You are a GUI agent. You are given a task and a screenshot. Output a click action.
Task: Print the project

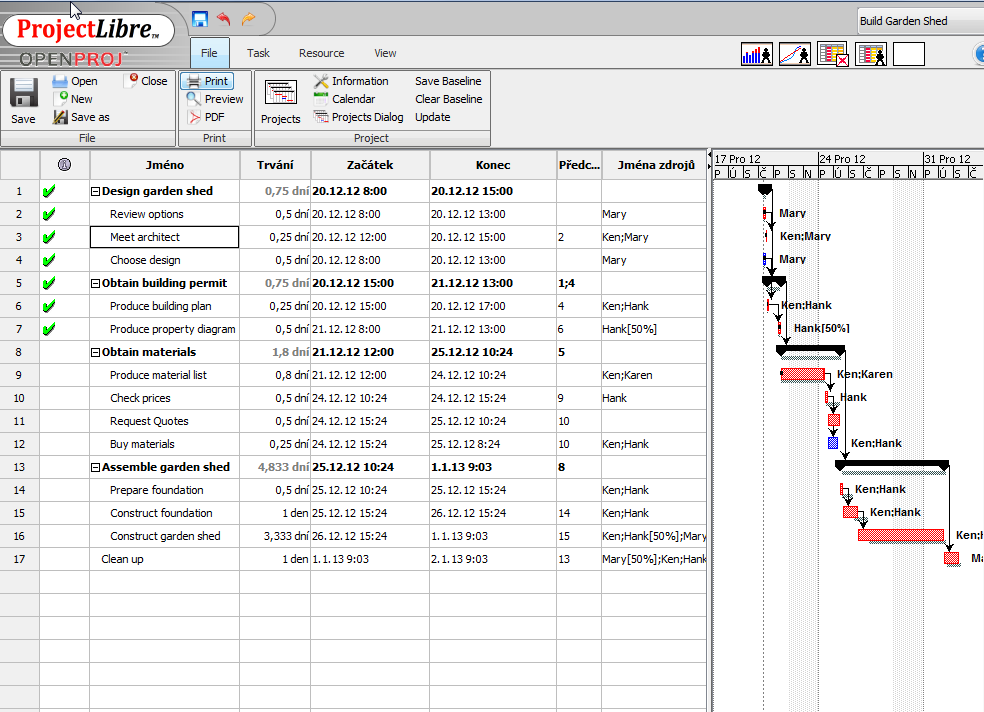(x=208, y=81)
